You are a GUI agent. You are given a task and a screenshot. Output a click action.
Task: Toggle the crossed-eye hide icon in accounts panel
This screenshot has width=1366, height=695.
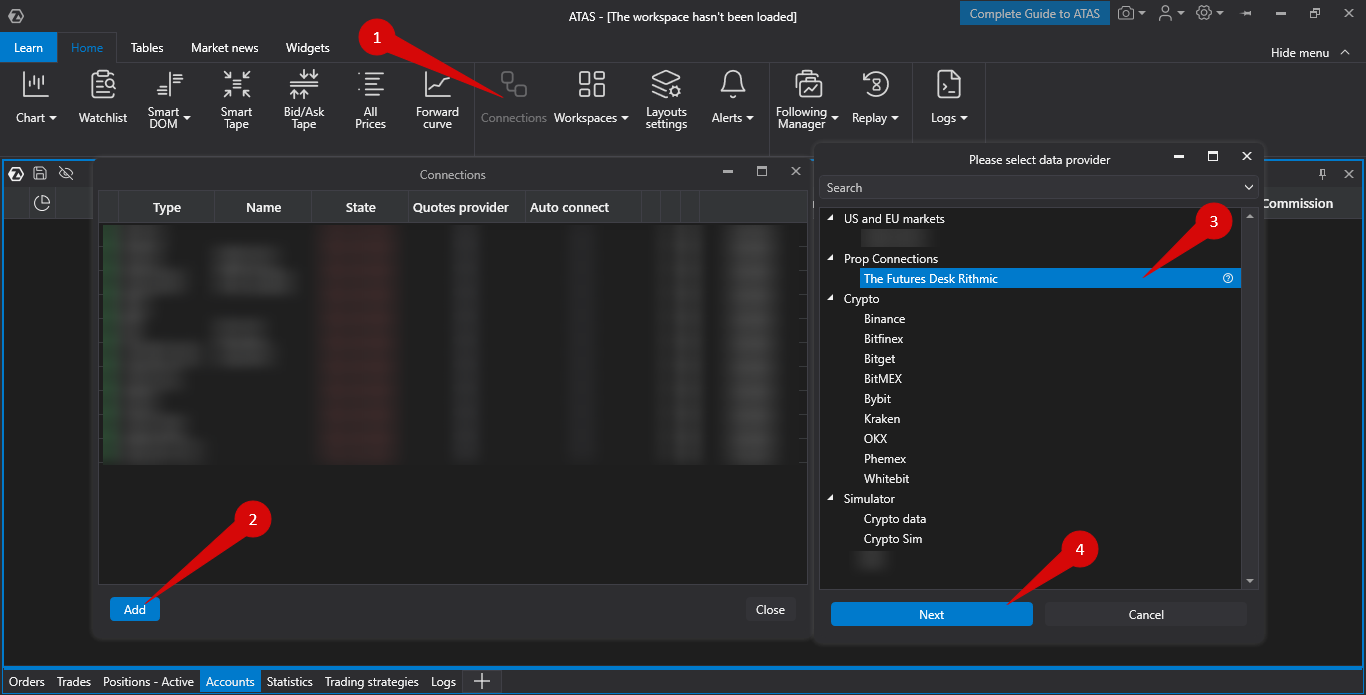[66, 174]
